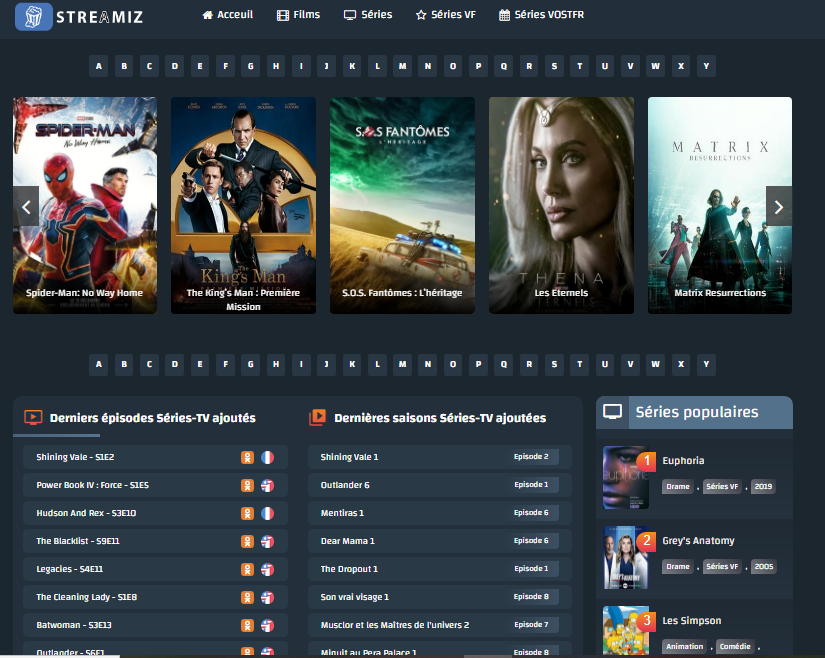
Task: Click the French flag on Shining Vale - S1E2
Action: pyautogui.click(x=267, y=458)
